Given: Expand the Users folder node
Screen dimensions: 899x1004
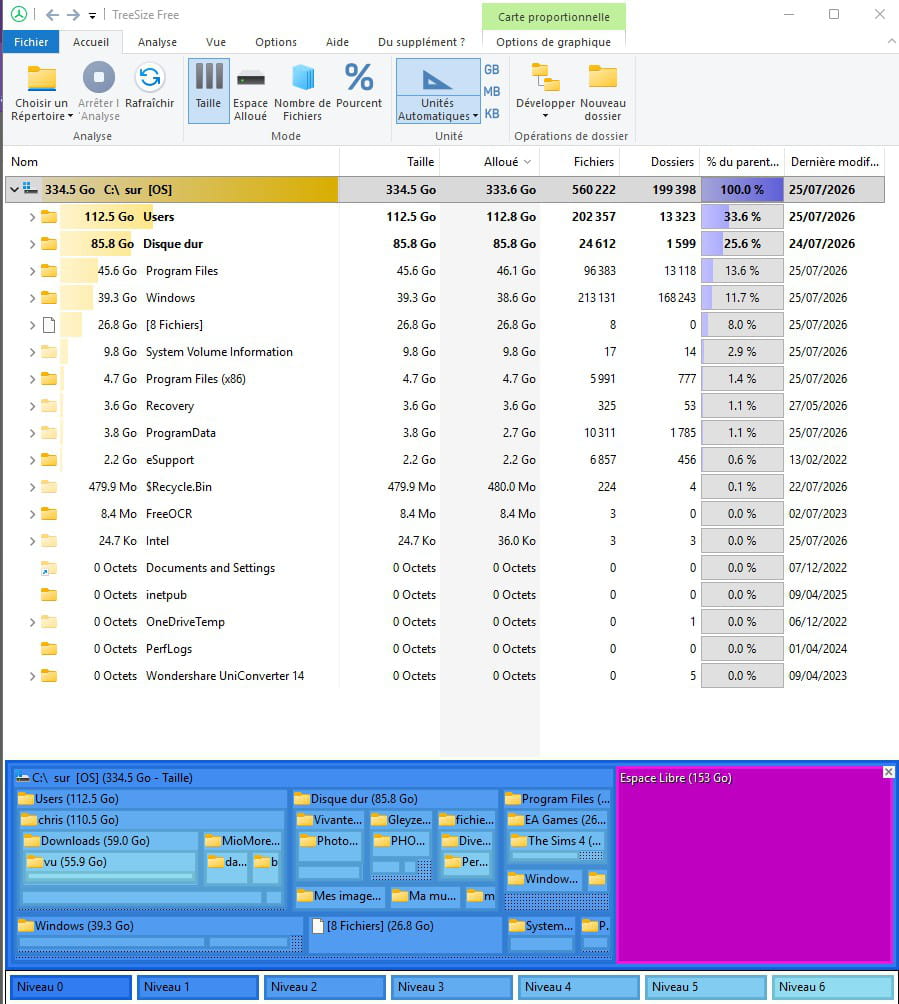Looking at the screenshot, I should pos(32,217).
